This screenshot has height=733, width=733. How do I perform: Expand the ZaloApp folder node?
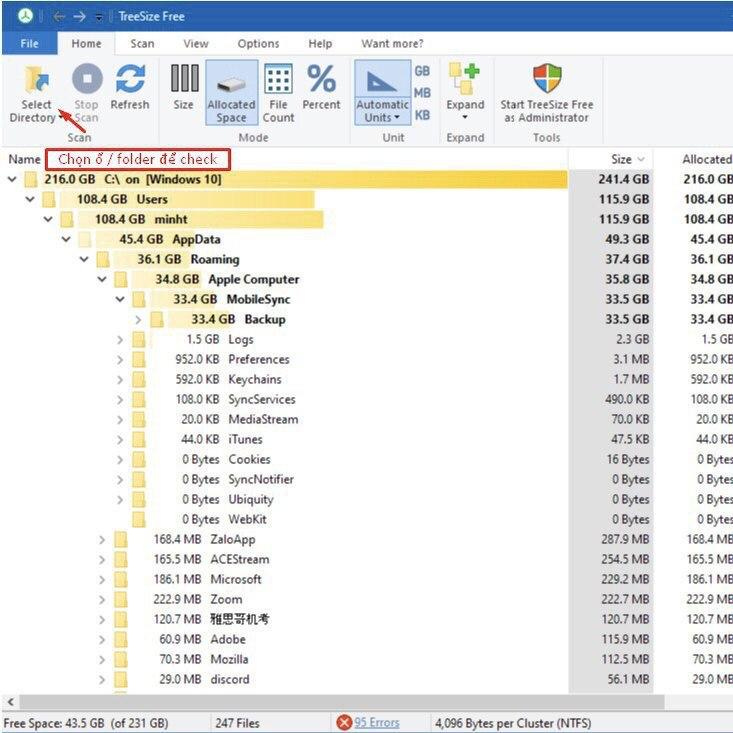102,539
